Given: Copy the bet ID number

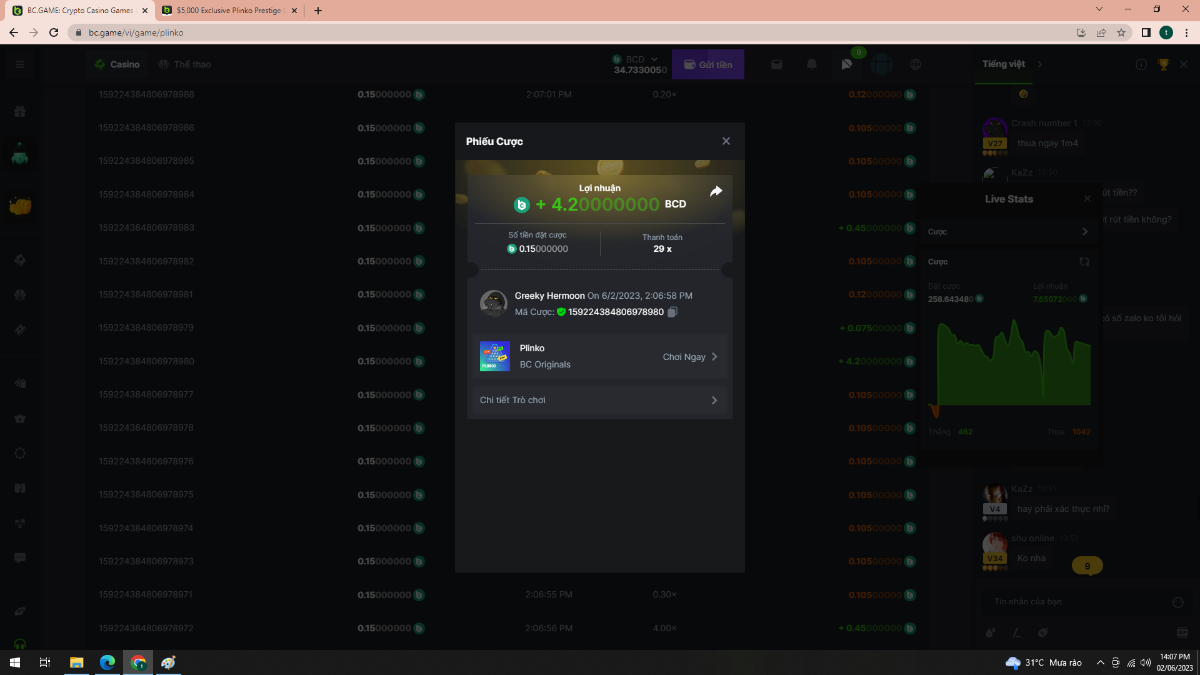Looking at the screenshot, I should click(672, 312).
